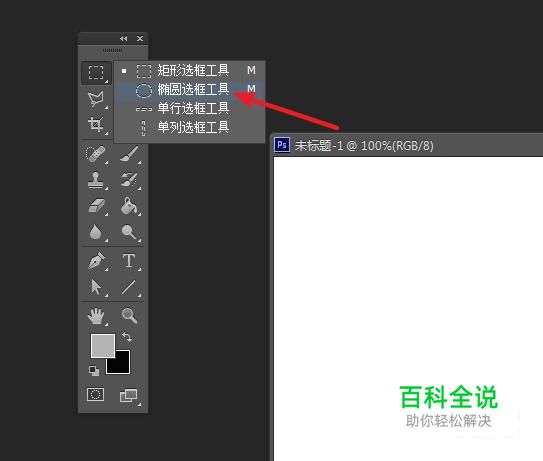Reset to default foreground and background colors
This screenshot has height=461, width=543.
pyautogui.click(x=94, y=371)
